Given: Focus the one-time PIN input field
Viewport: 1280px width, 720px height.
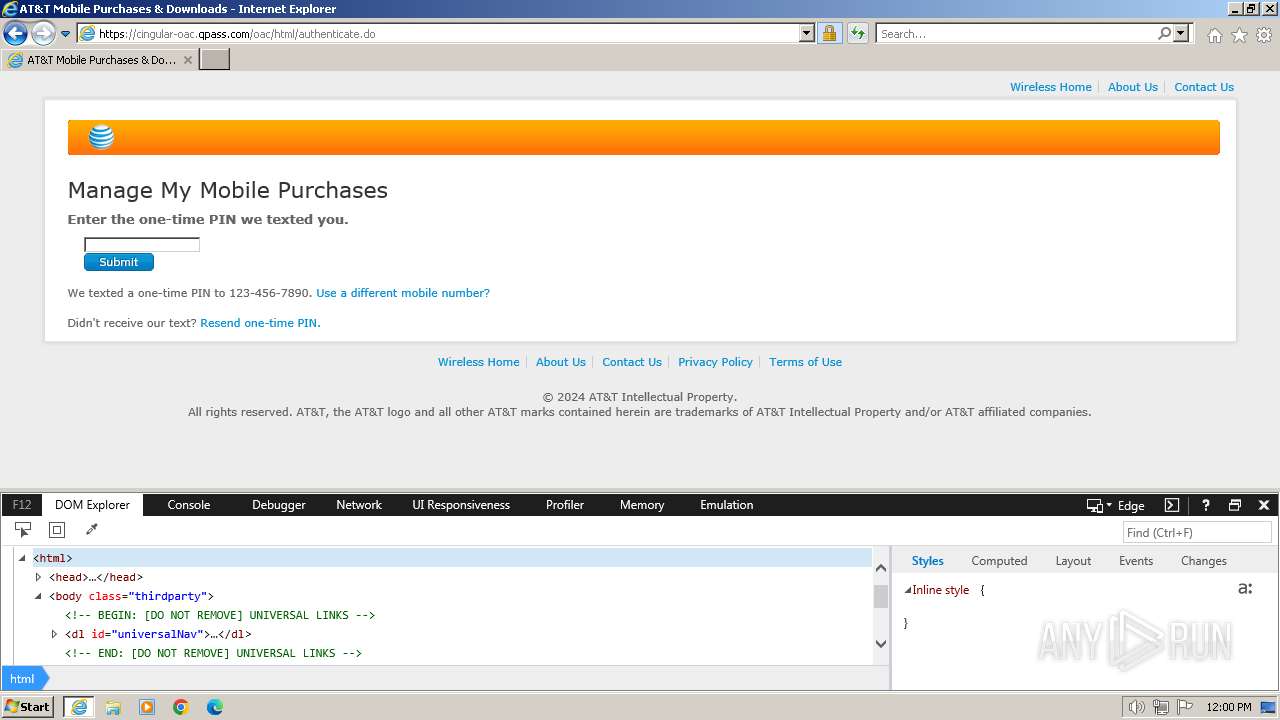Looking at the screenshot, I should click(142, 244).
